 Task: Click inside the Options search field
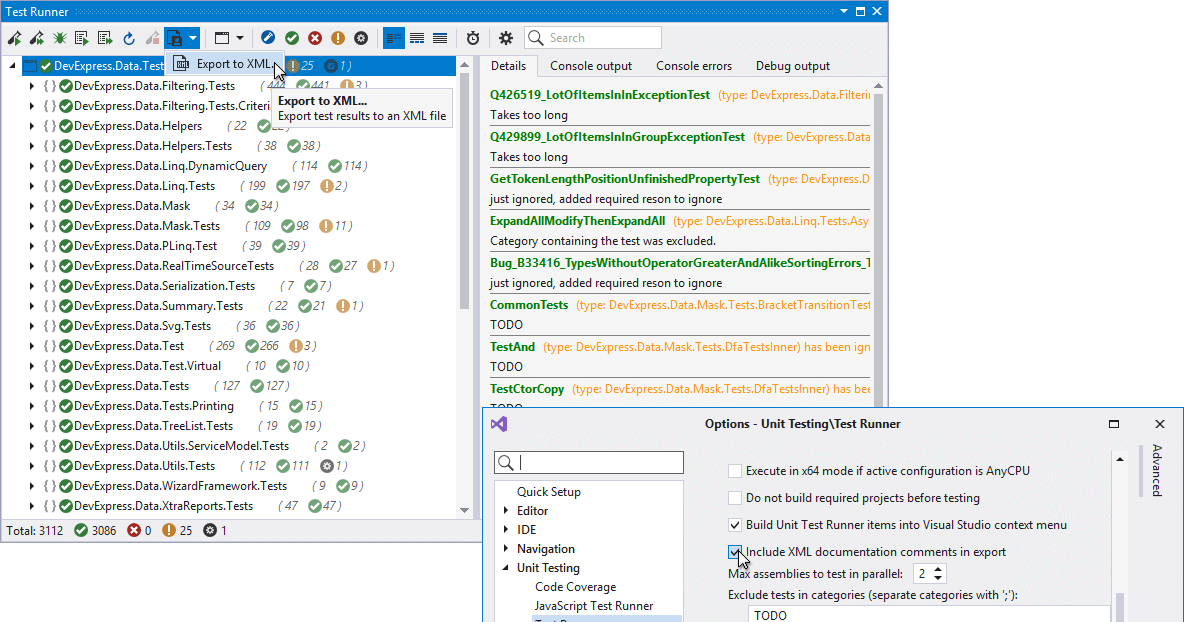[x=588, y=462]
